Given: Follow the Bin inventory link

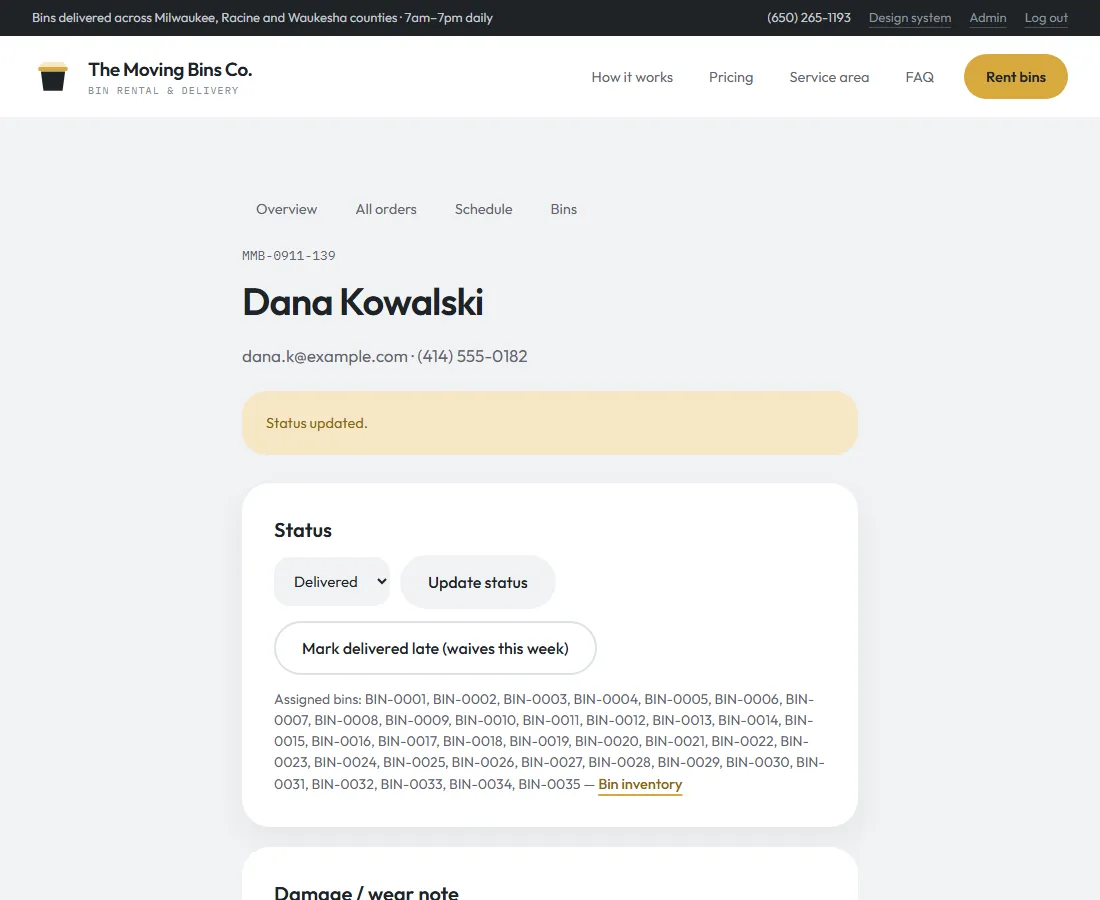Looking at the screenshot, I should pyautogui.click(x=640, y=784).
